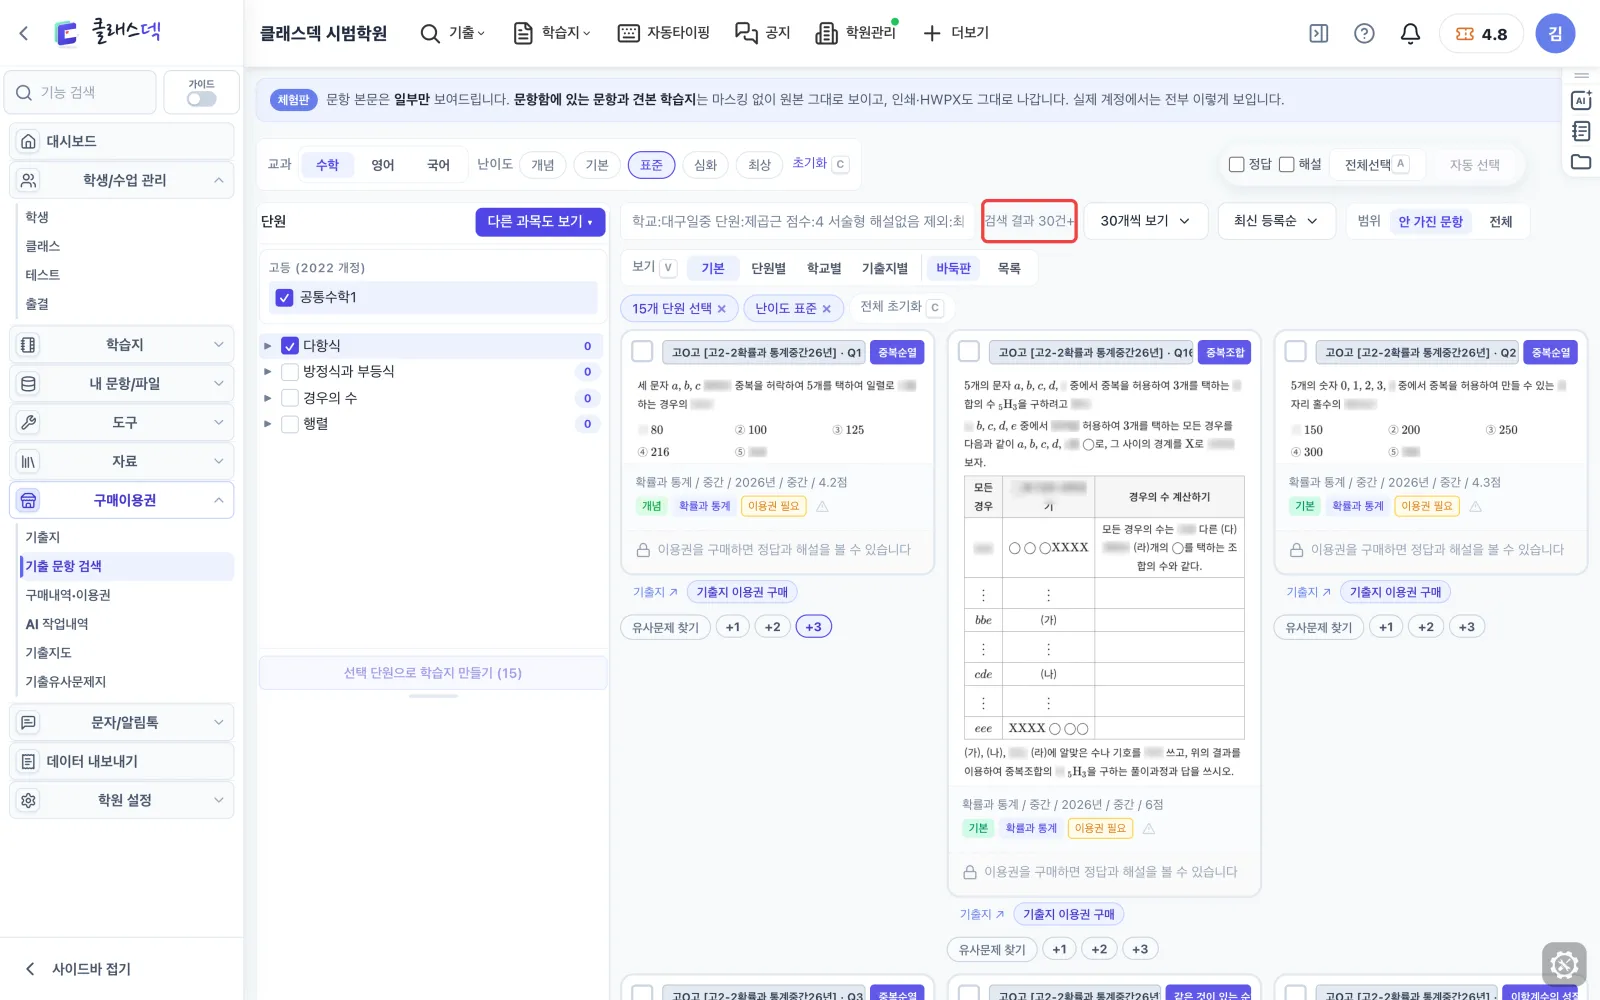Open the list document icon on right edge
The width and height of the screenshot is (1600, 1000).
(1581, 131)
